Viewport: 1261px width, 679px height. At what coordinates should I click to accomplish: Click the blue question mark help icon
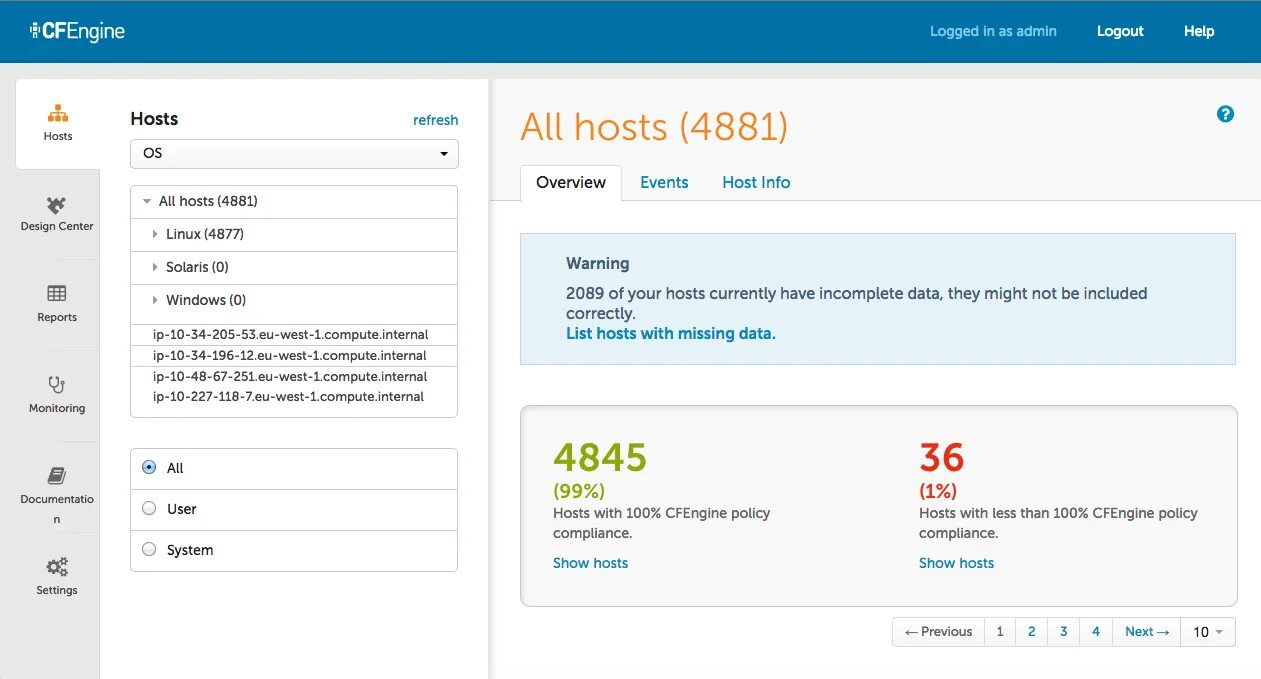click(1225, 114)
